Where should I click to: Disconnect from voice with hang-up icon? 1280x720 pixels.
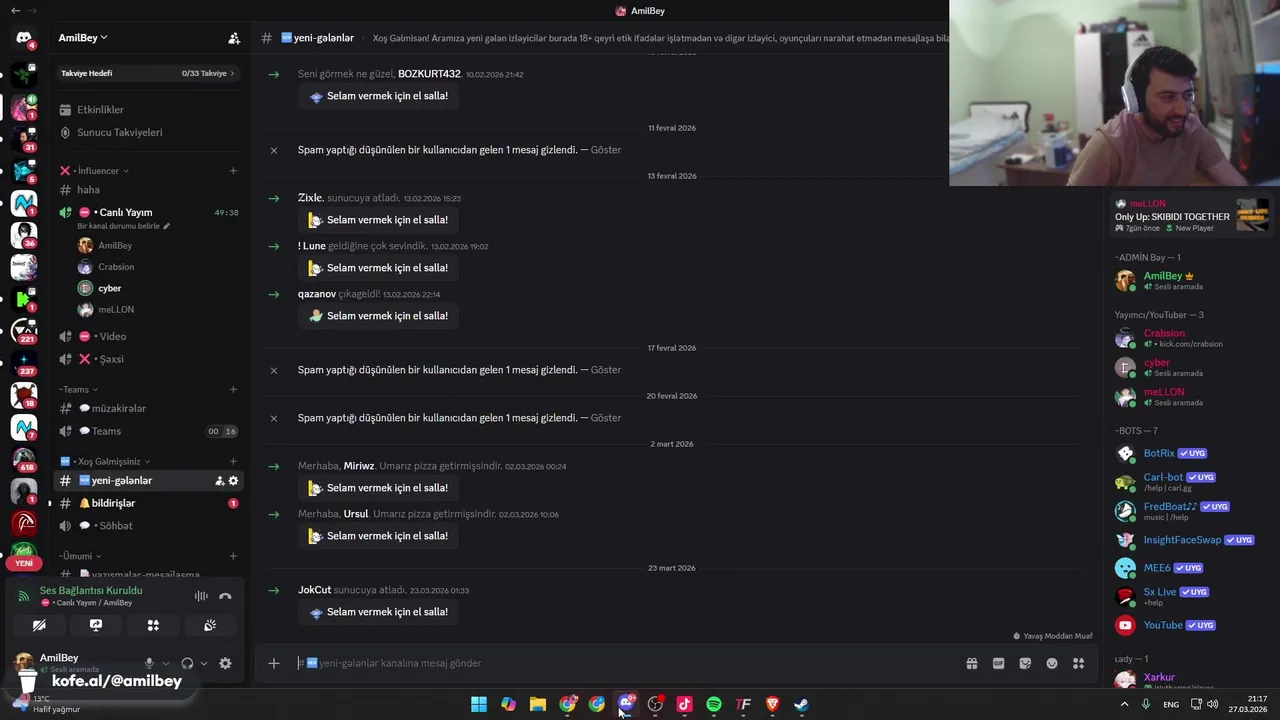click(x=225, y=596)
